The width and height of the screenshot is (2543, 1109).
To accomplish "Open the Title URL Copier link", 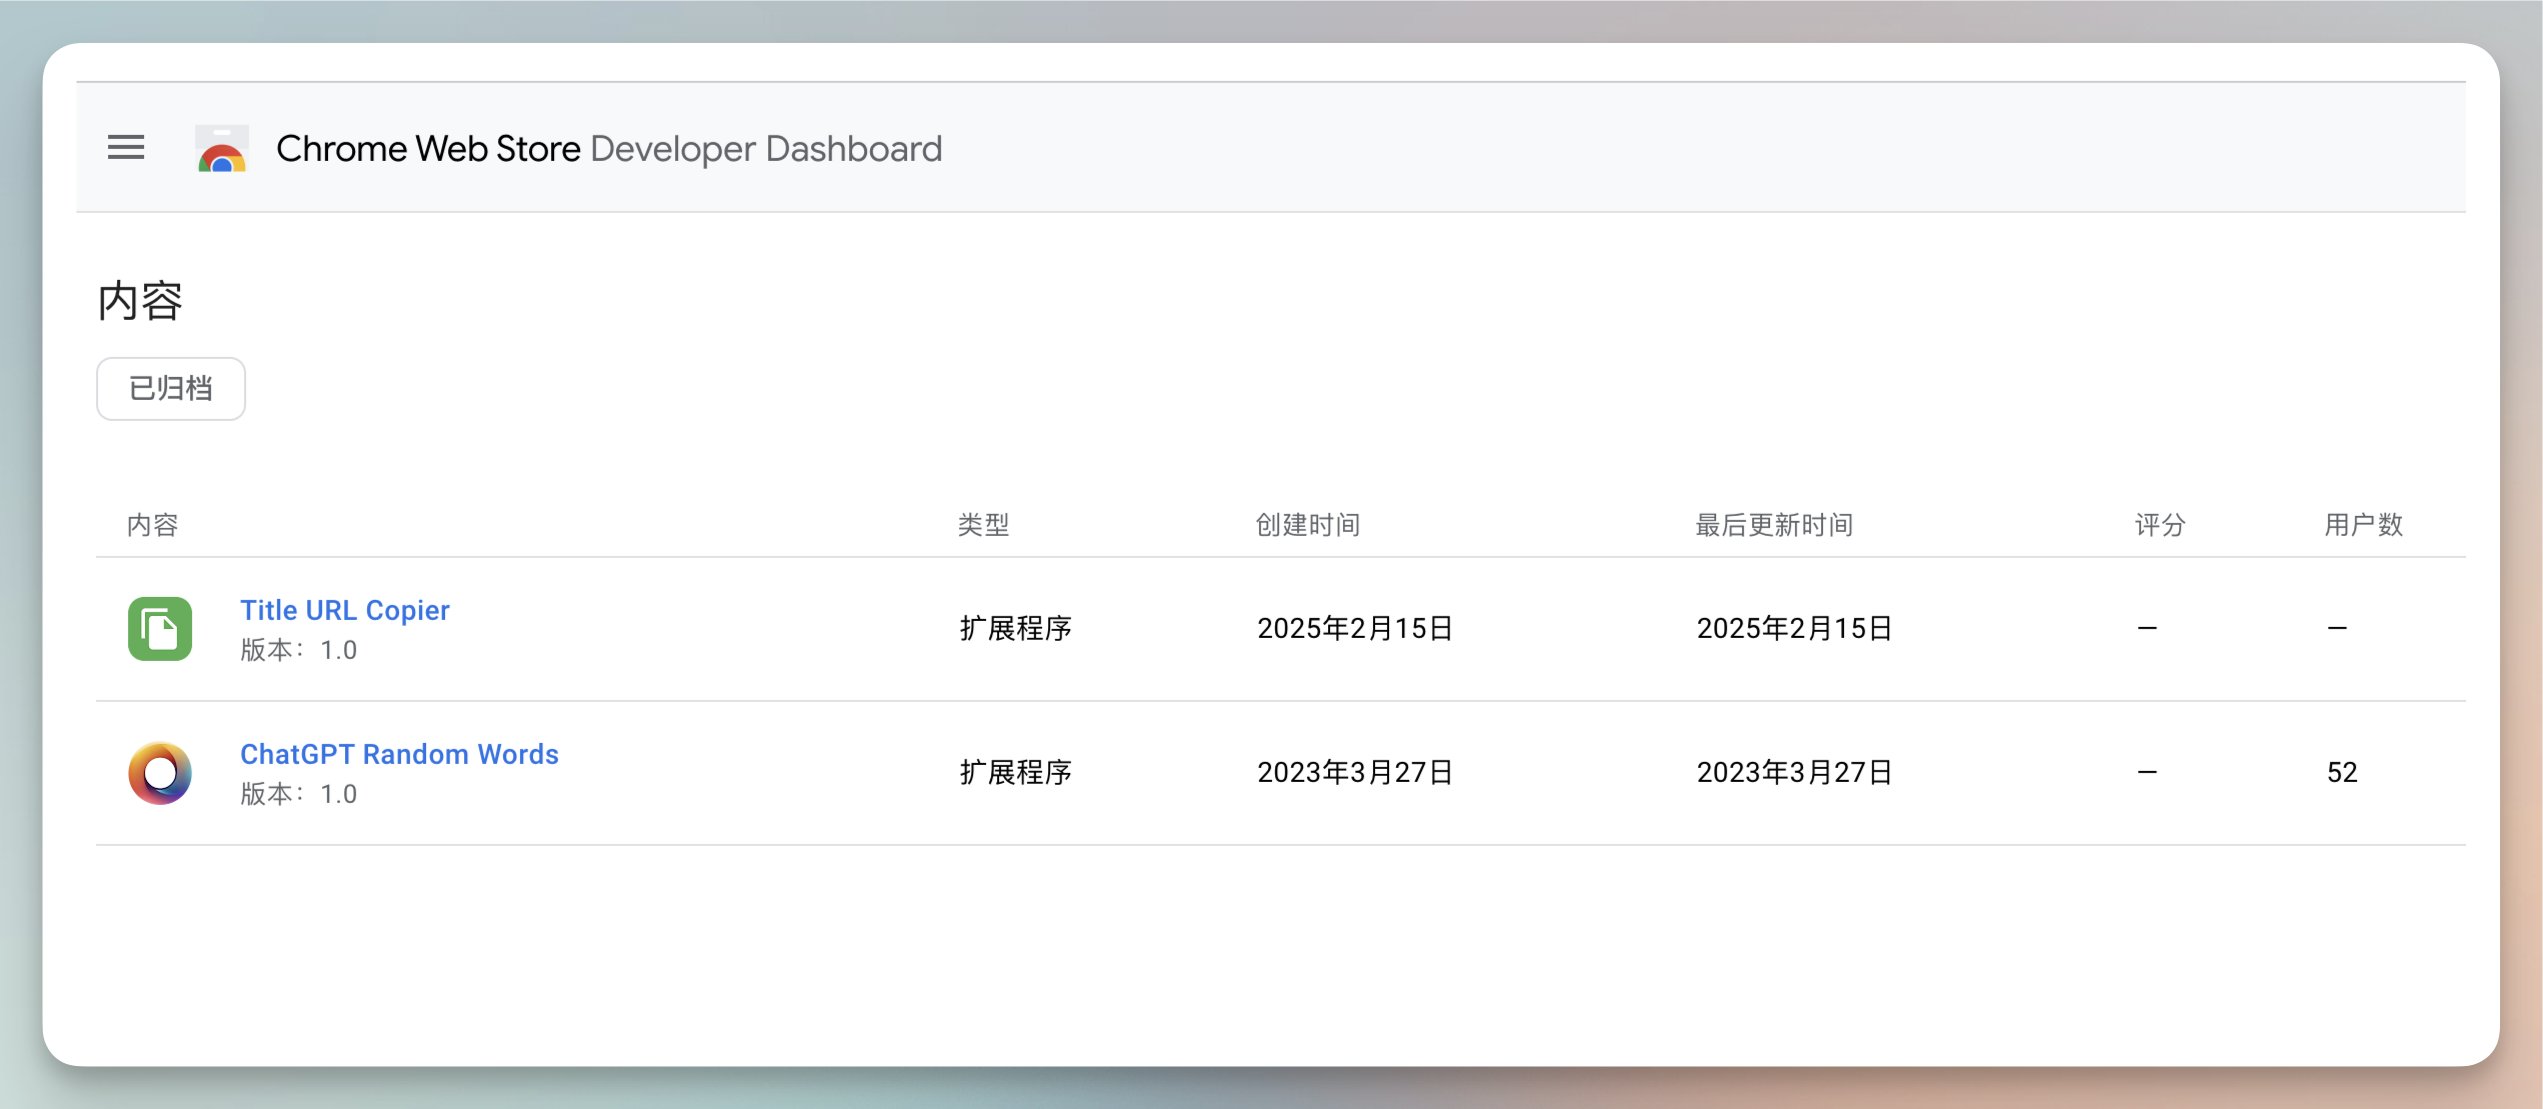I will (345, 610).
